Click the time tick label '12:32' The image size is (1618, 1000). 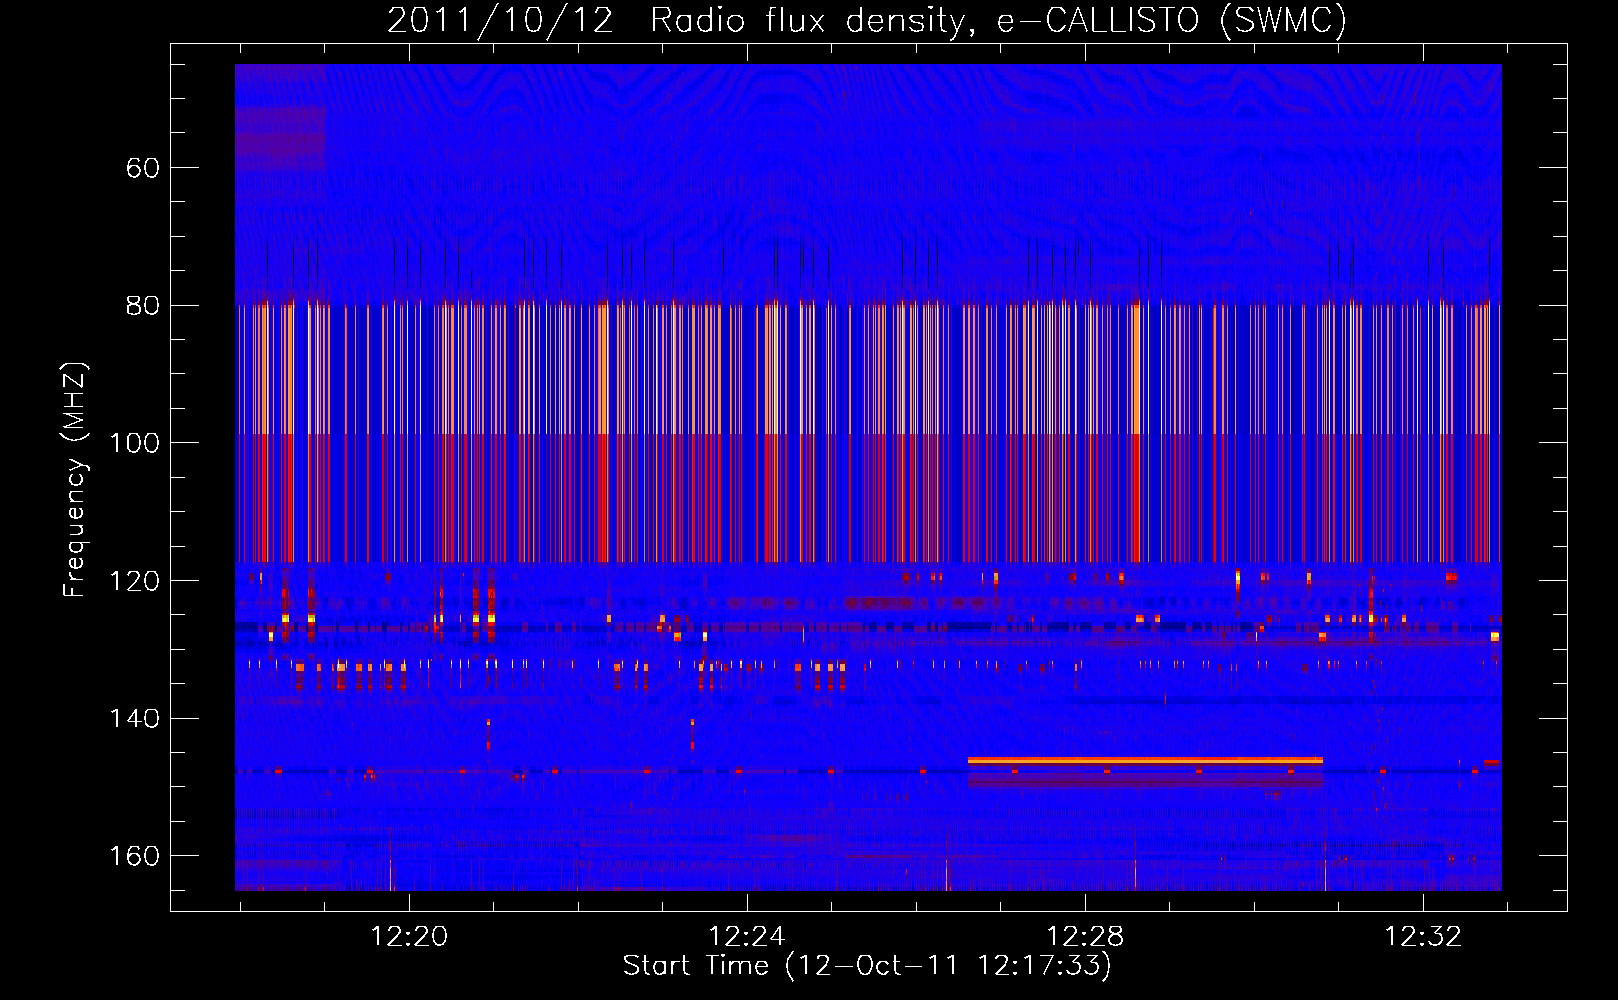[1423, 937]
